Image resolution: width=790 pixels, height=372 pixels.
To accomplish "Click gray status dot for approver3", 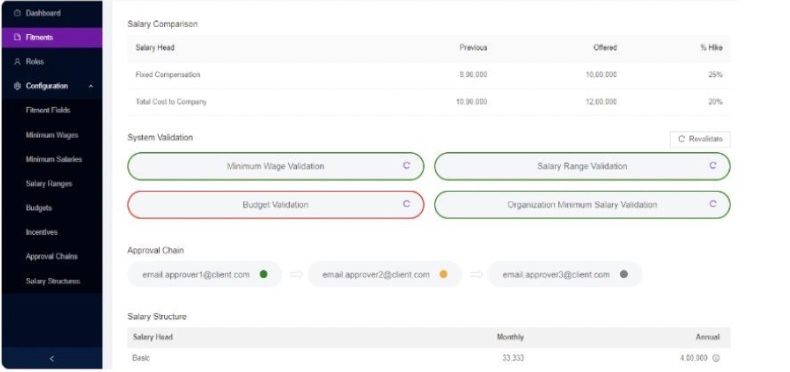I will point(624,274).
